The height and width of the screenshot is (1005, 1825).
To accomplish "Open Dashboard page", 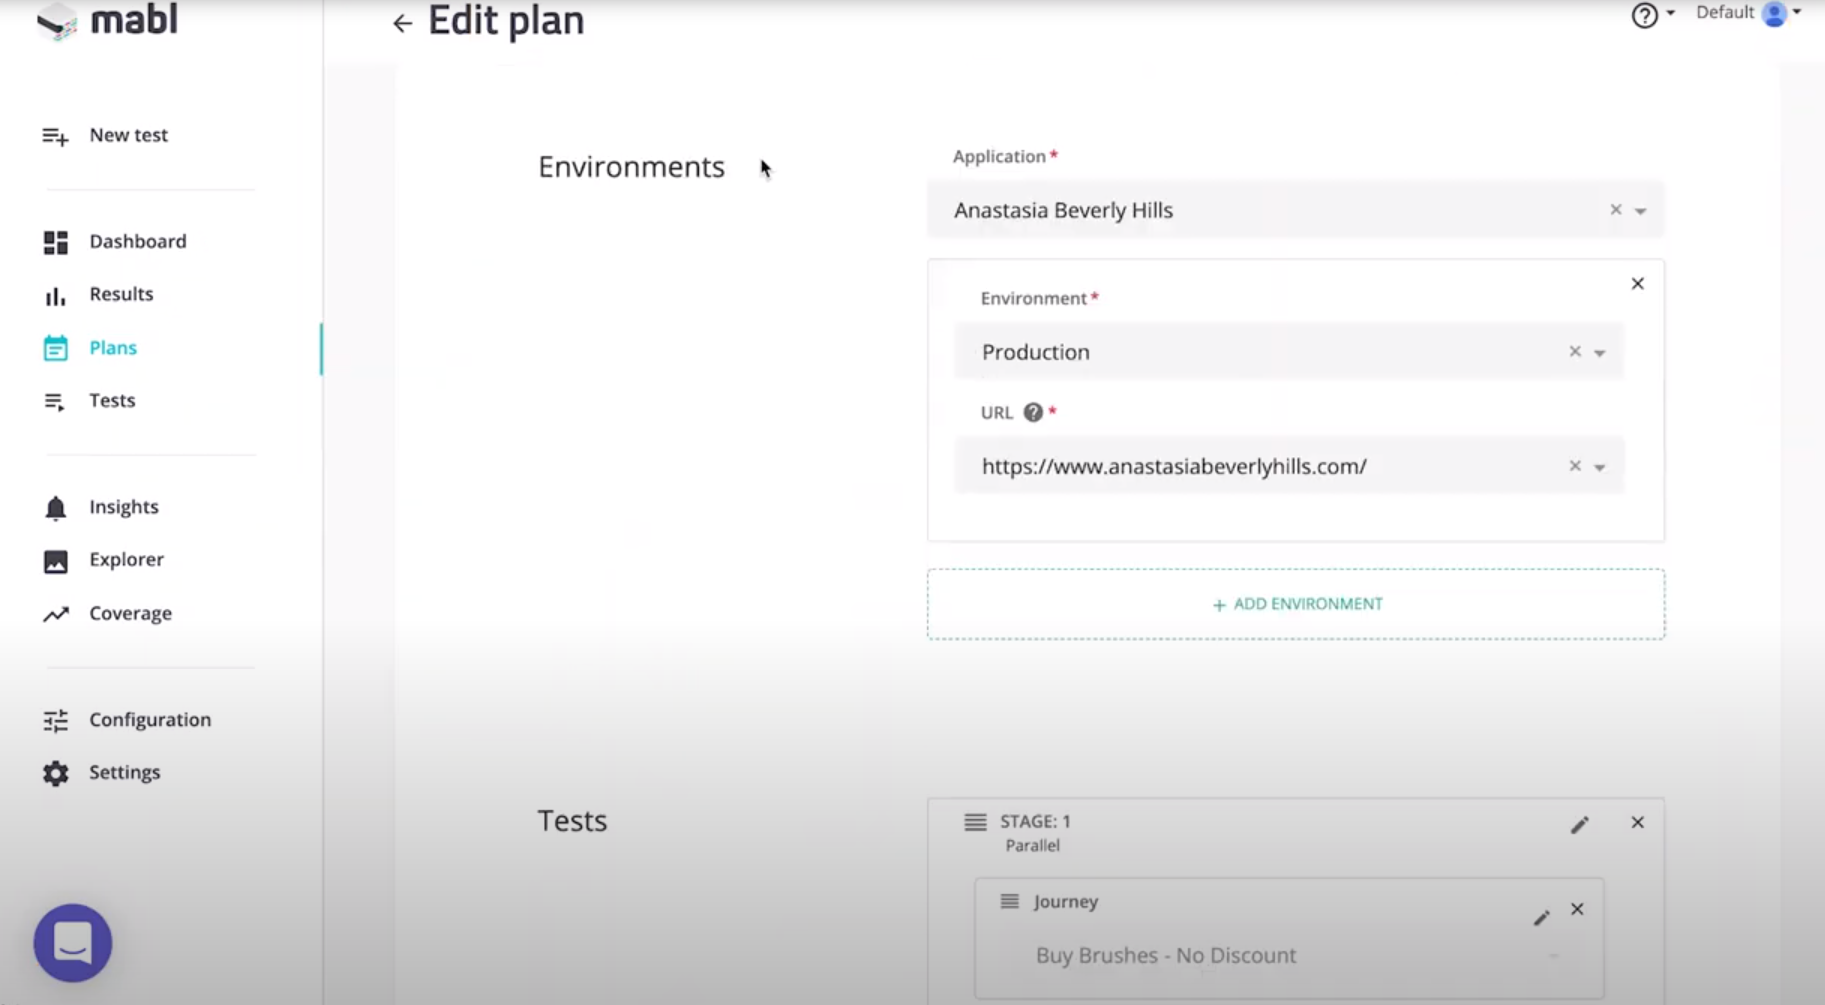I will point(137,241).
